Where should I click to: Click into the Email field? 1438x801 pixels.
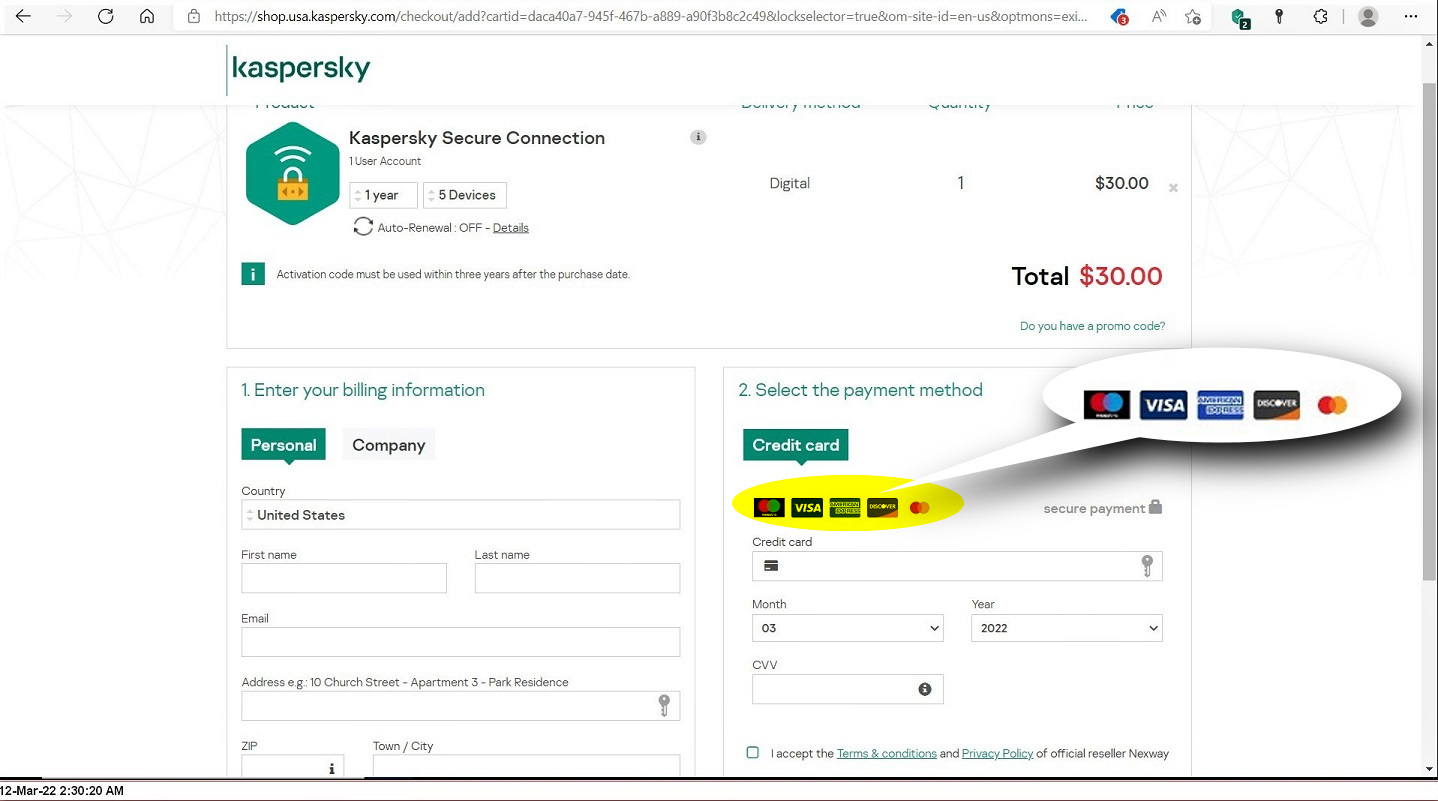click(461, 642)
